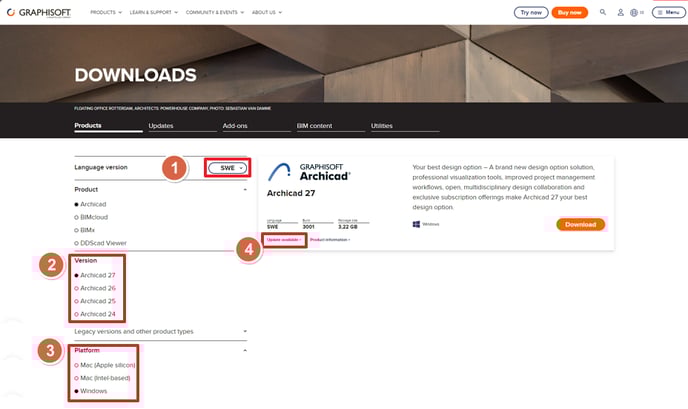Switch to the Utilities tab
This screenshot has width=688, height=409.
405,126
